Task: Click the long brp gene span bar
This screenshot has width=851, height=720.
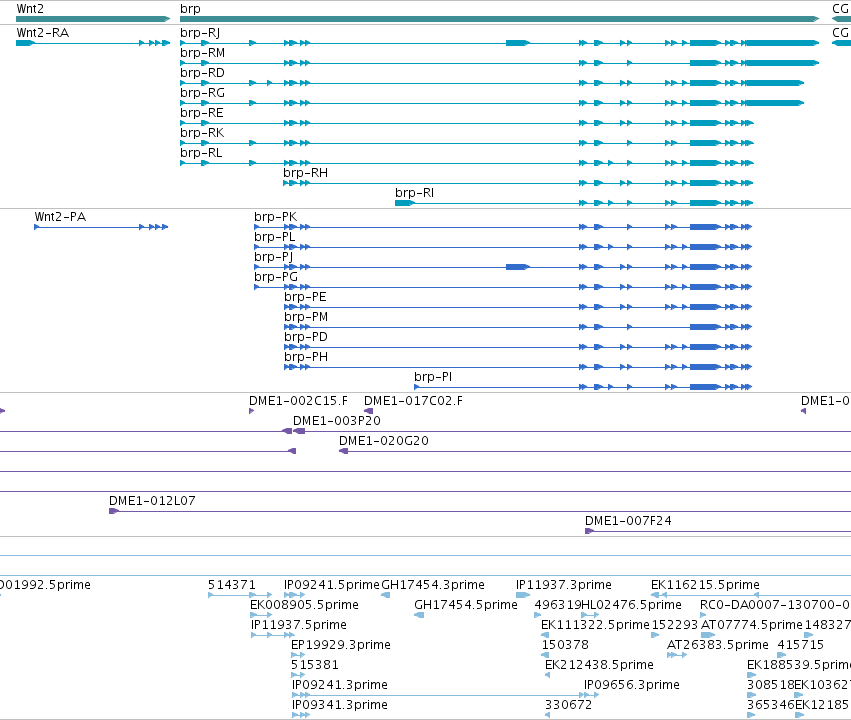Action: point(499,19)
